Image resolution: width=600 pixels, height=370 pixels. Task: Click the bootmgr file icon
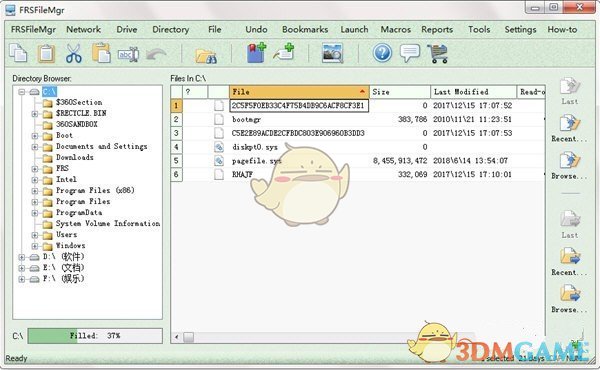point(219,119)
